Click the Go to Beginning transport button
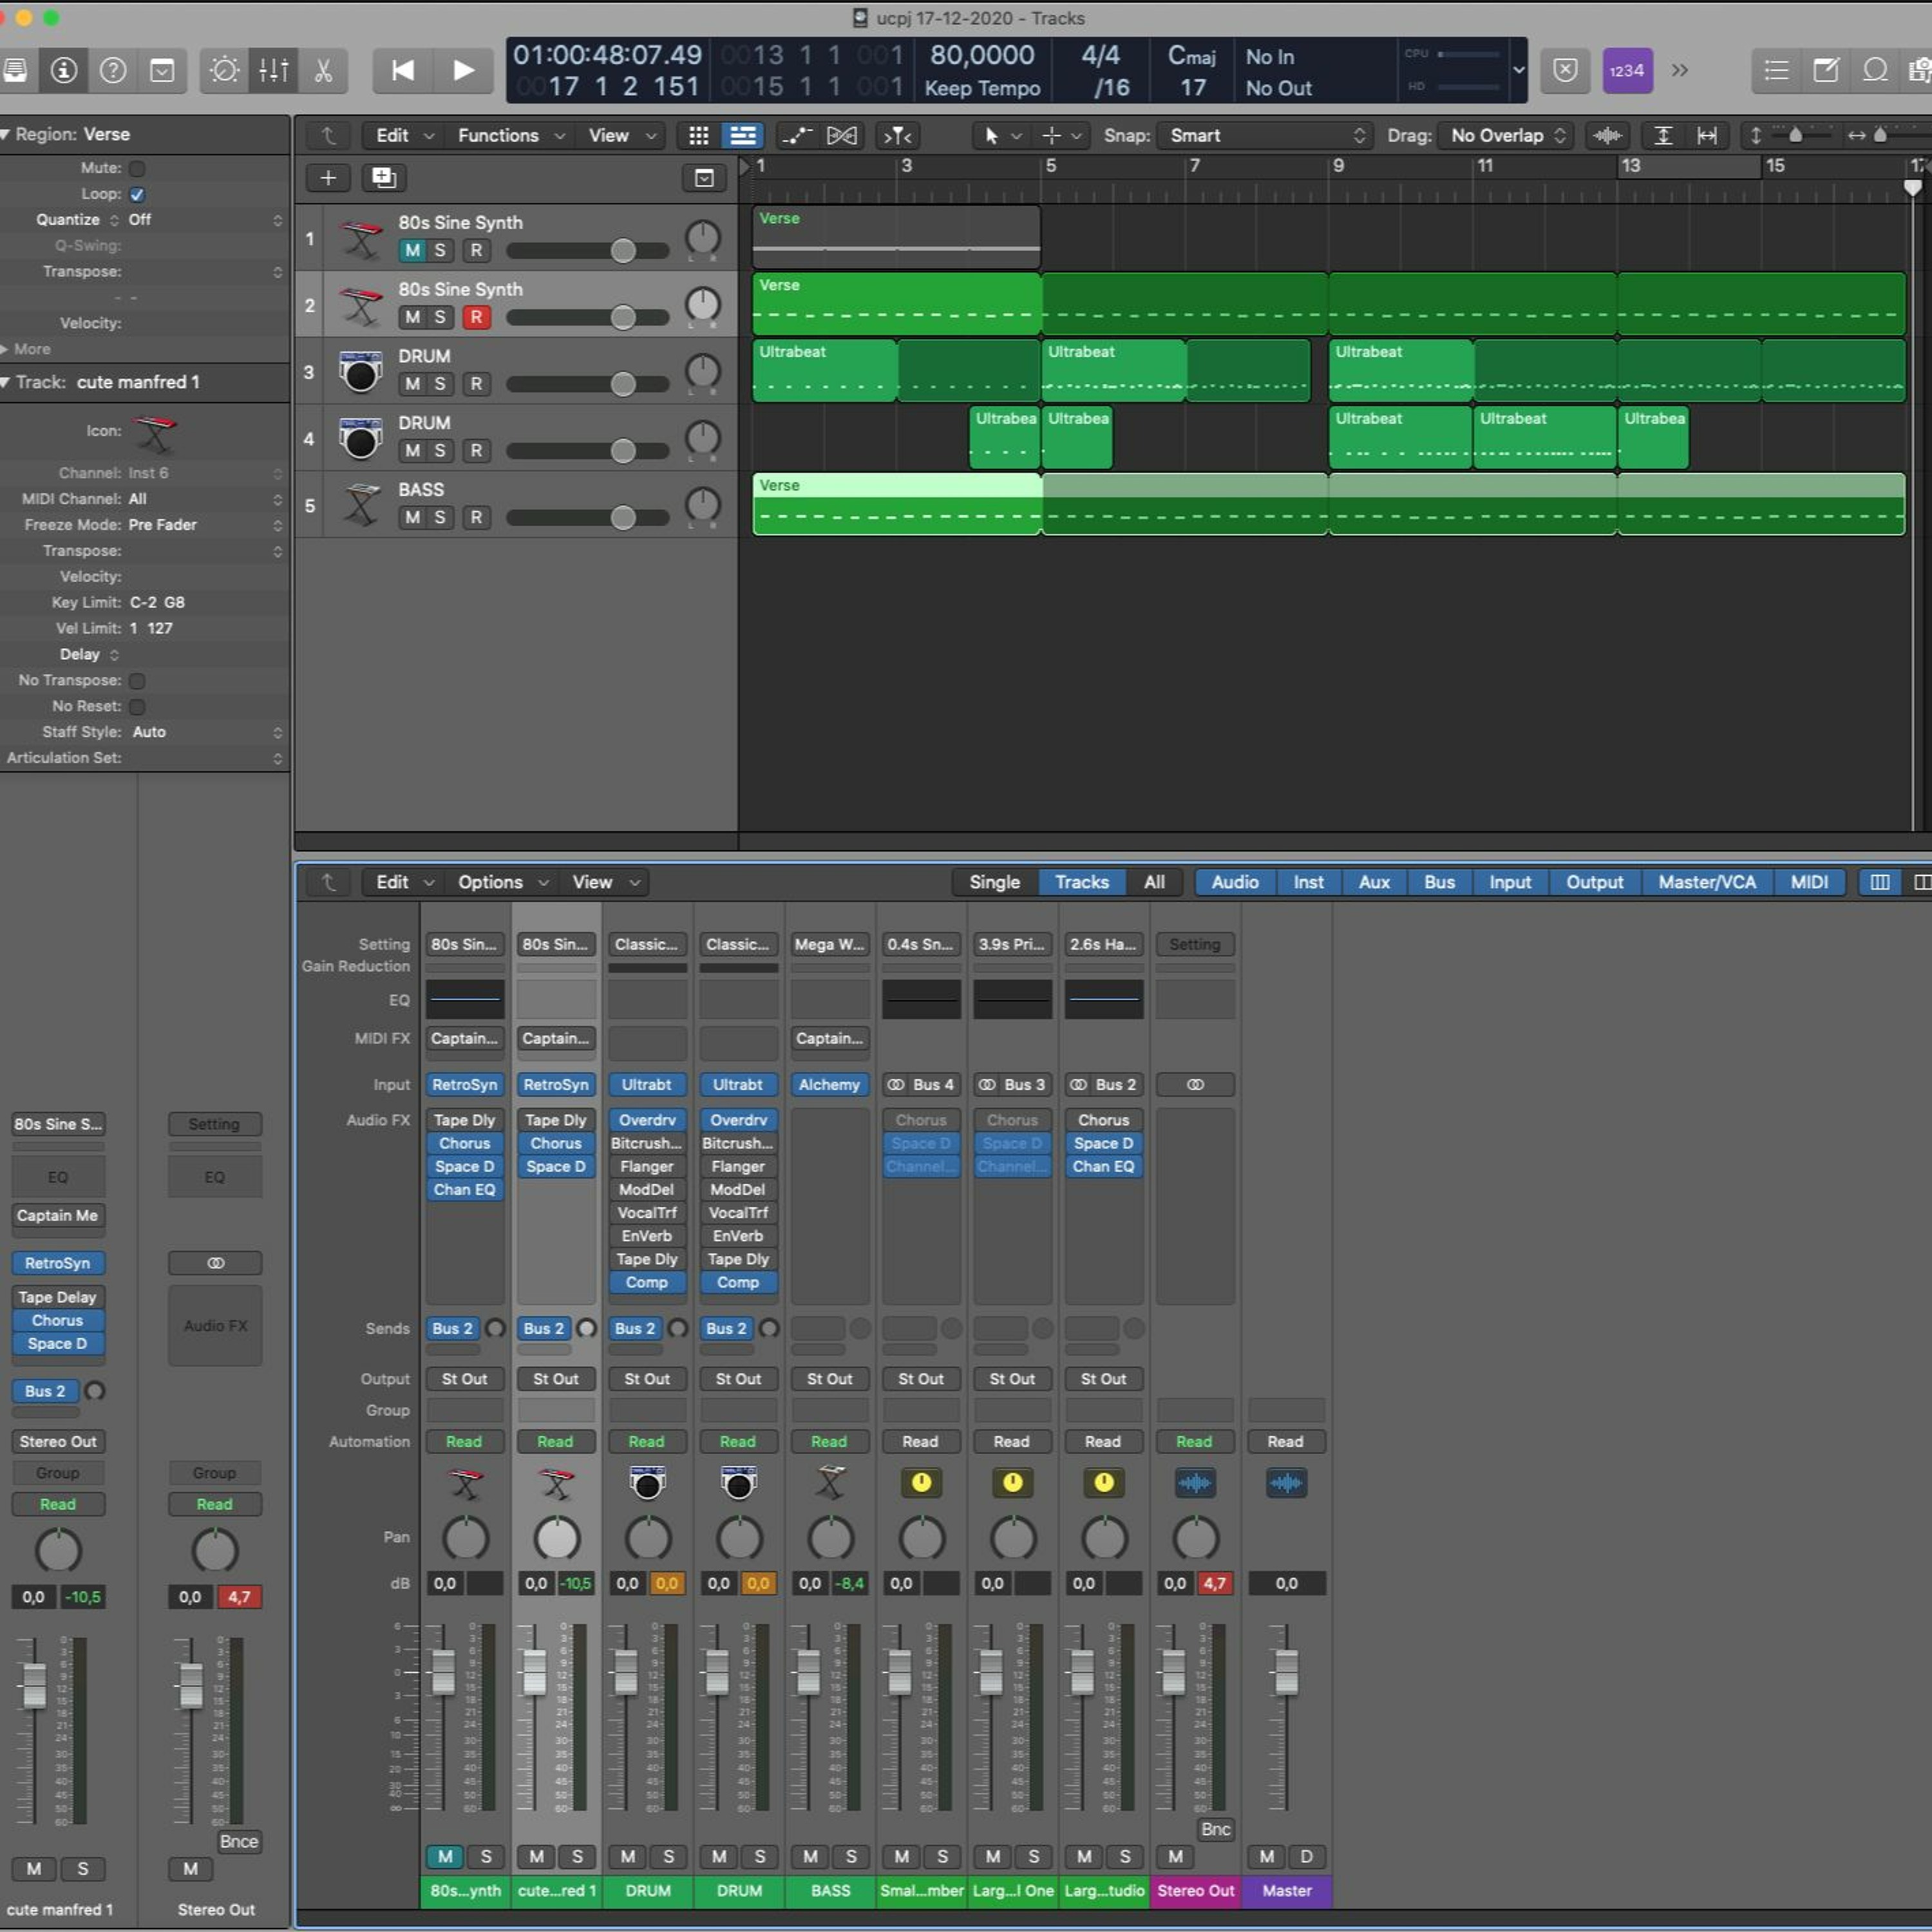The height and width of the screenshot is (1932, 1932). [402, 70]
